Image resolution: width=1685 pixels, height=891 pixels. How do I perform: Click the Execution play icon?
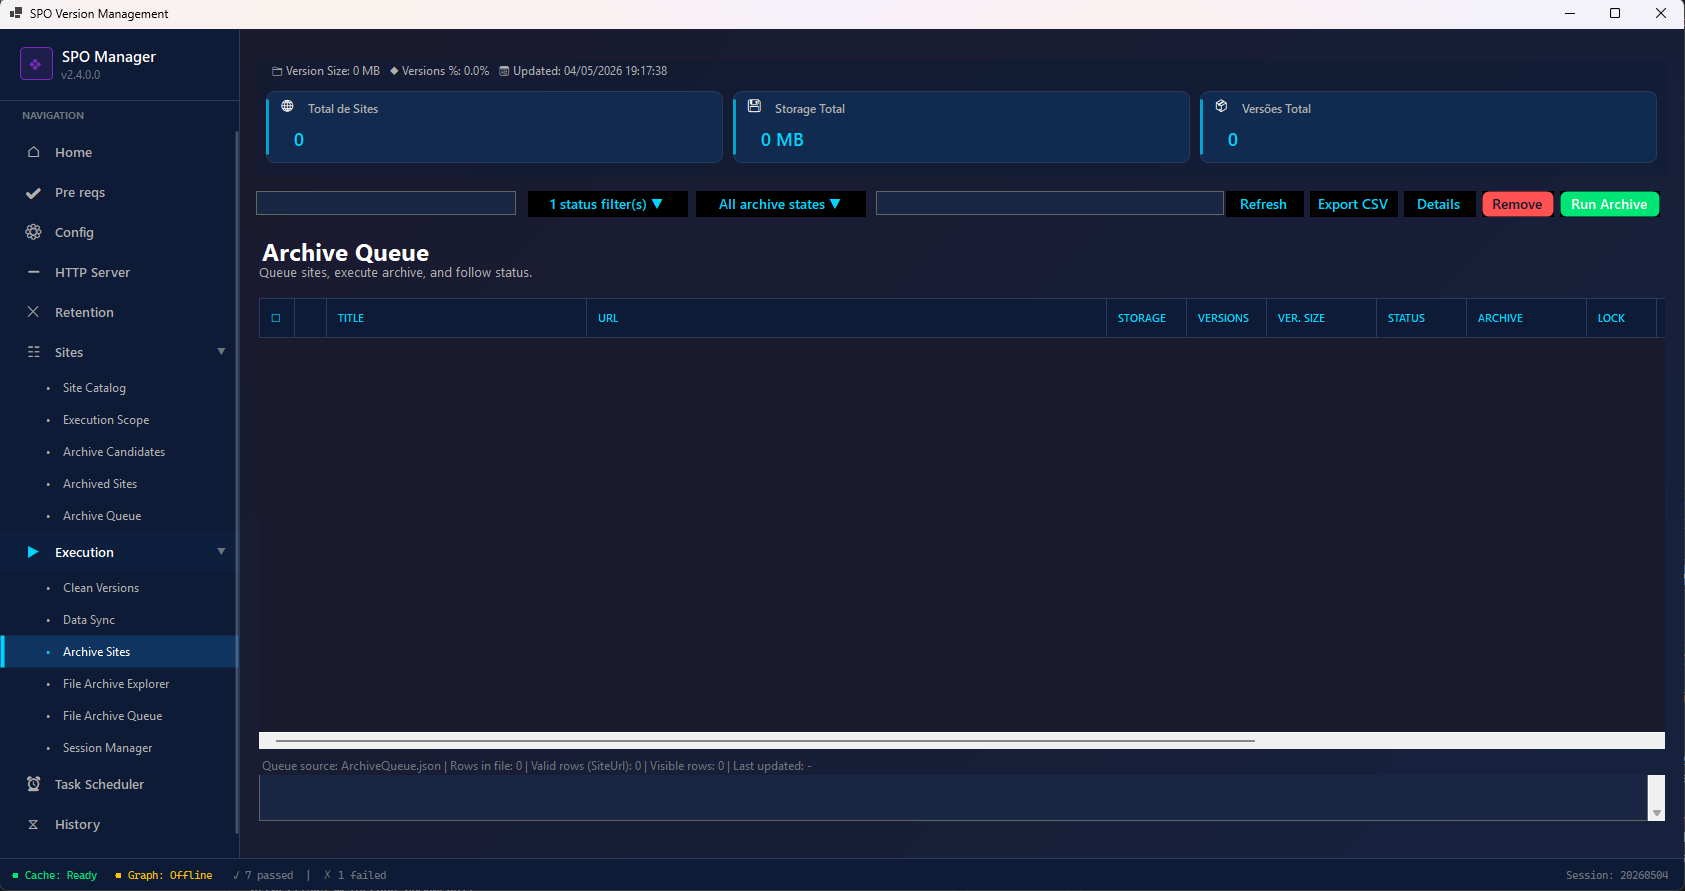[33, 552]
